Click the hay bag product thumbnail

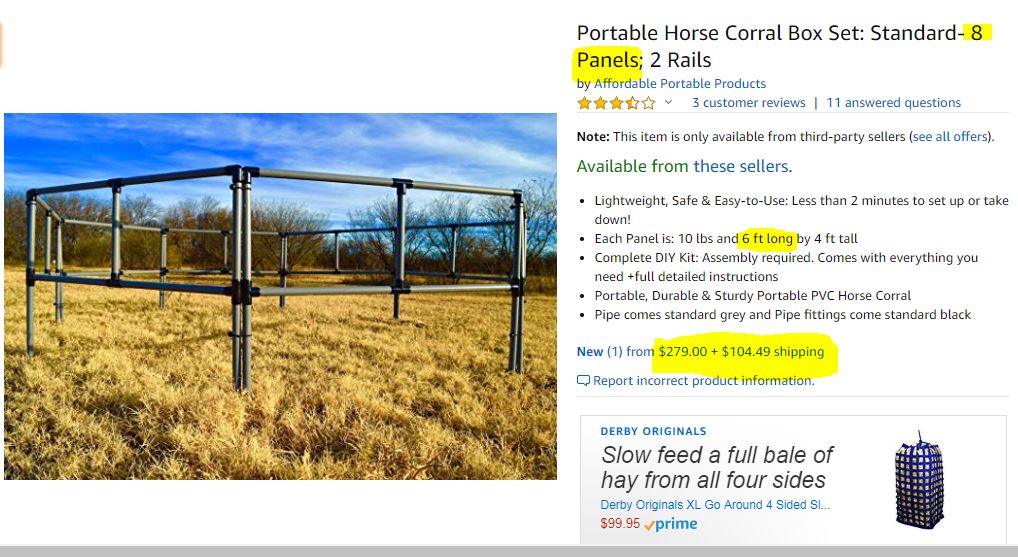pos(918,480)
